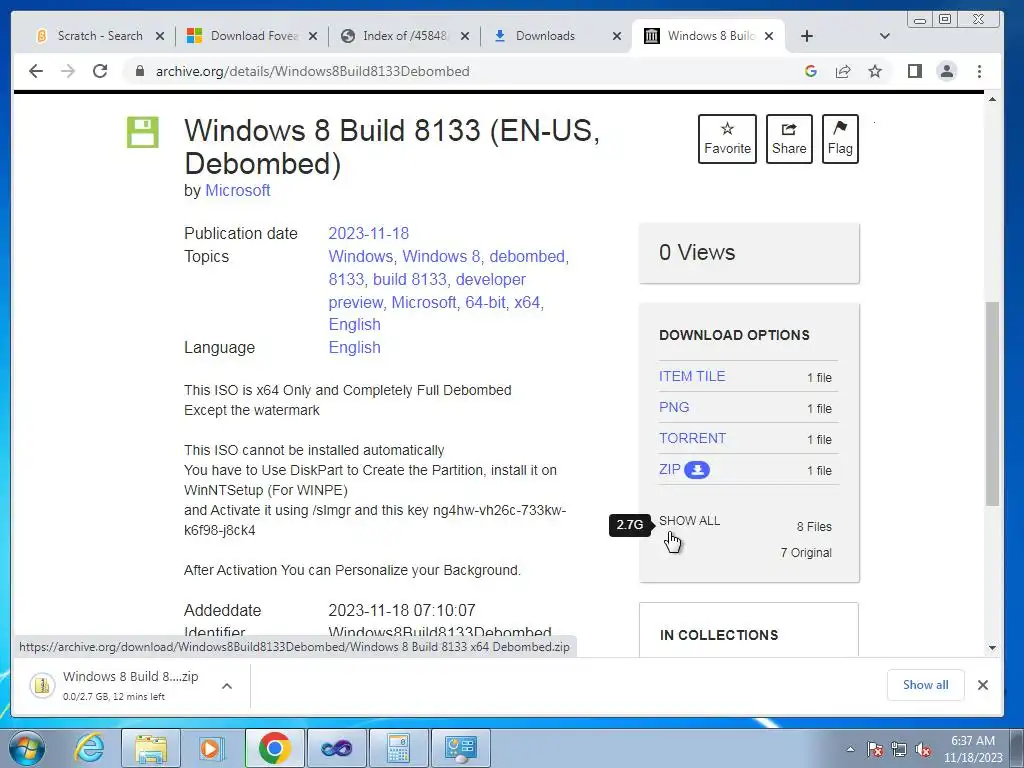
Task: Click the browser forward arrow
Action: point(68,71)
